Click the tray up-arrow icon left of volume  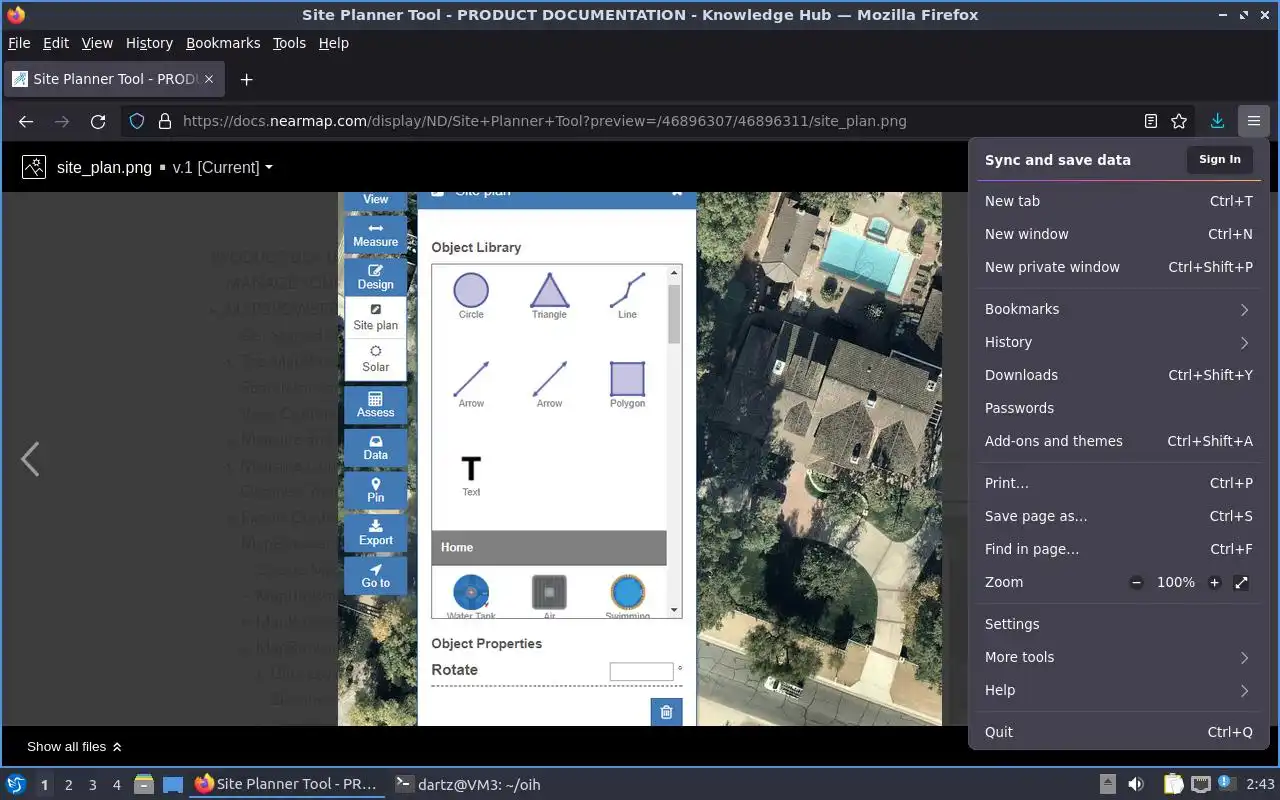pos(1108,785)
